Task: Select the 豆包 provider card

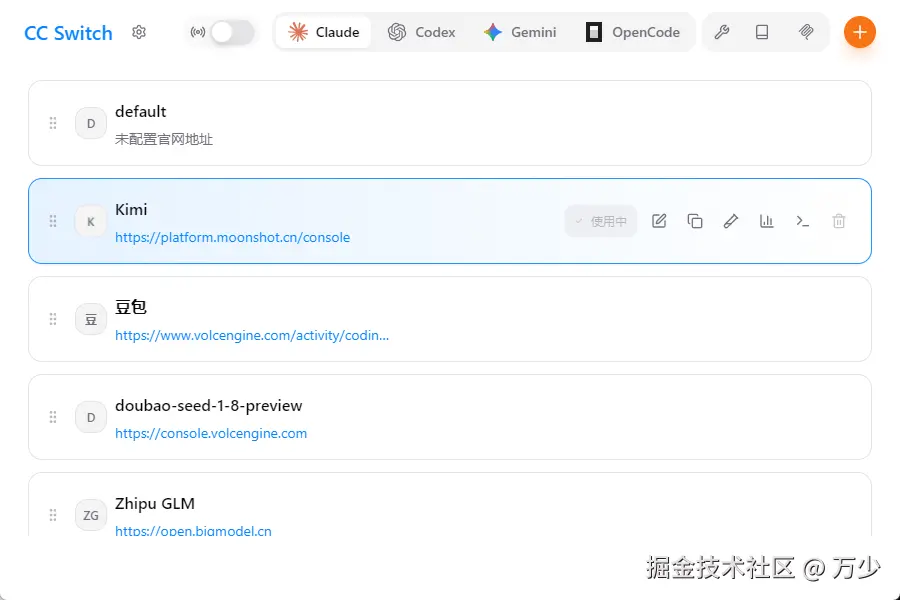Action: point(450,319)
